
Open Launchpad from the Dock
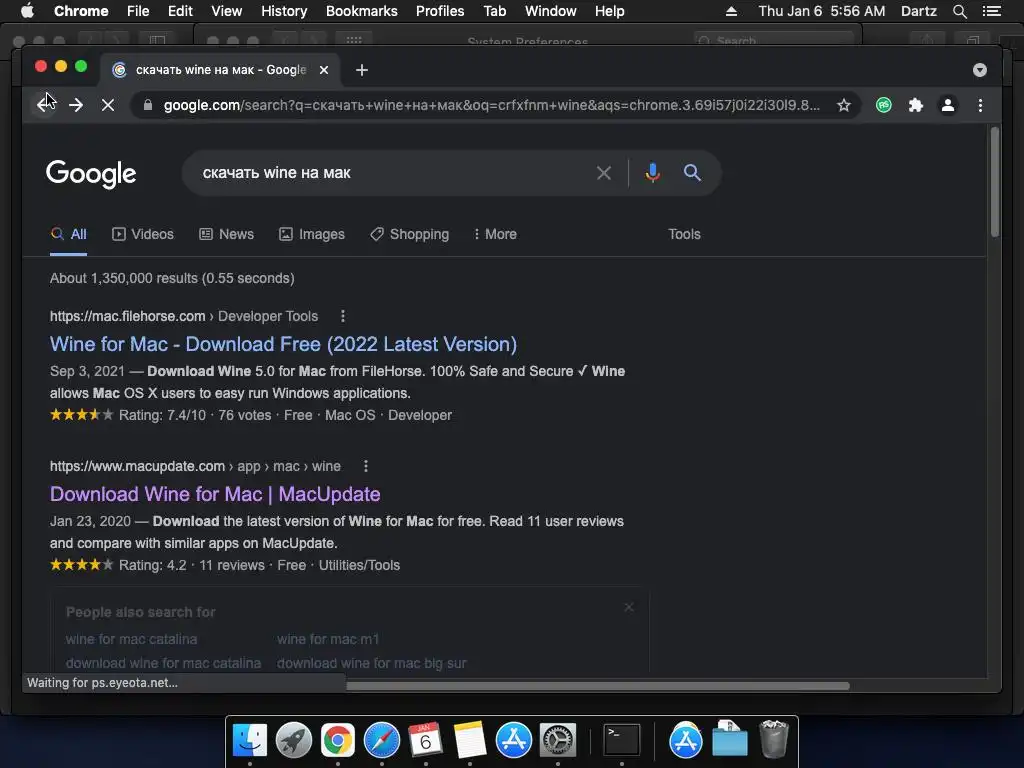point(294,740)
